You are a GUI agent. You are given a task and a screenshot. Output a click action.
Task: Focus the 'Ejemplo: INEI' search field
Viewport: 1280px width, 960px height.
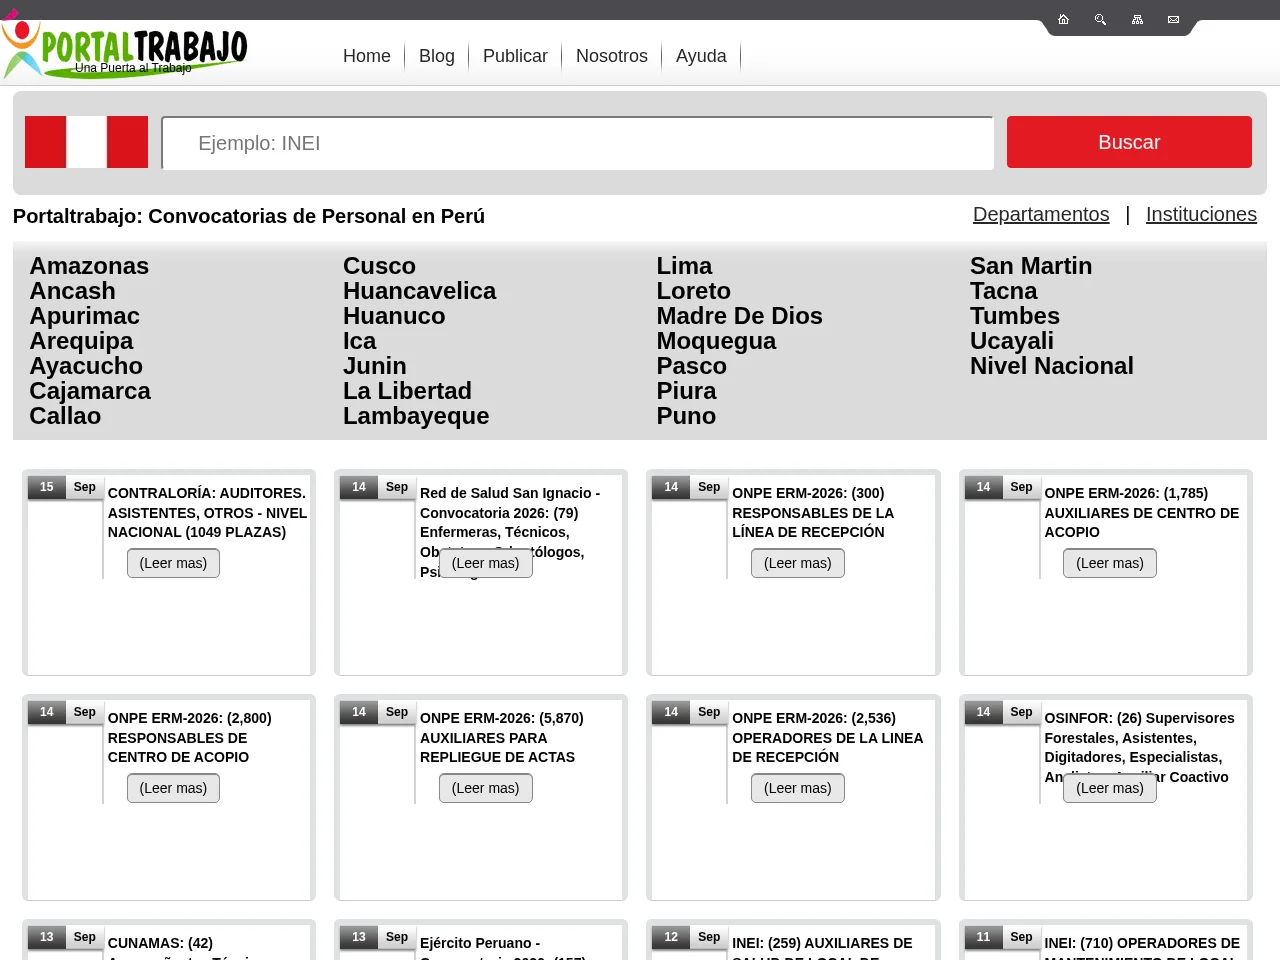[578, 143]
